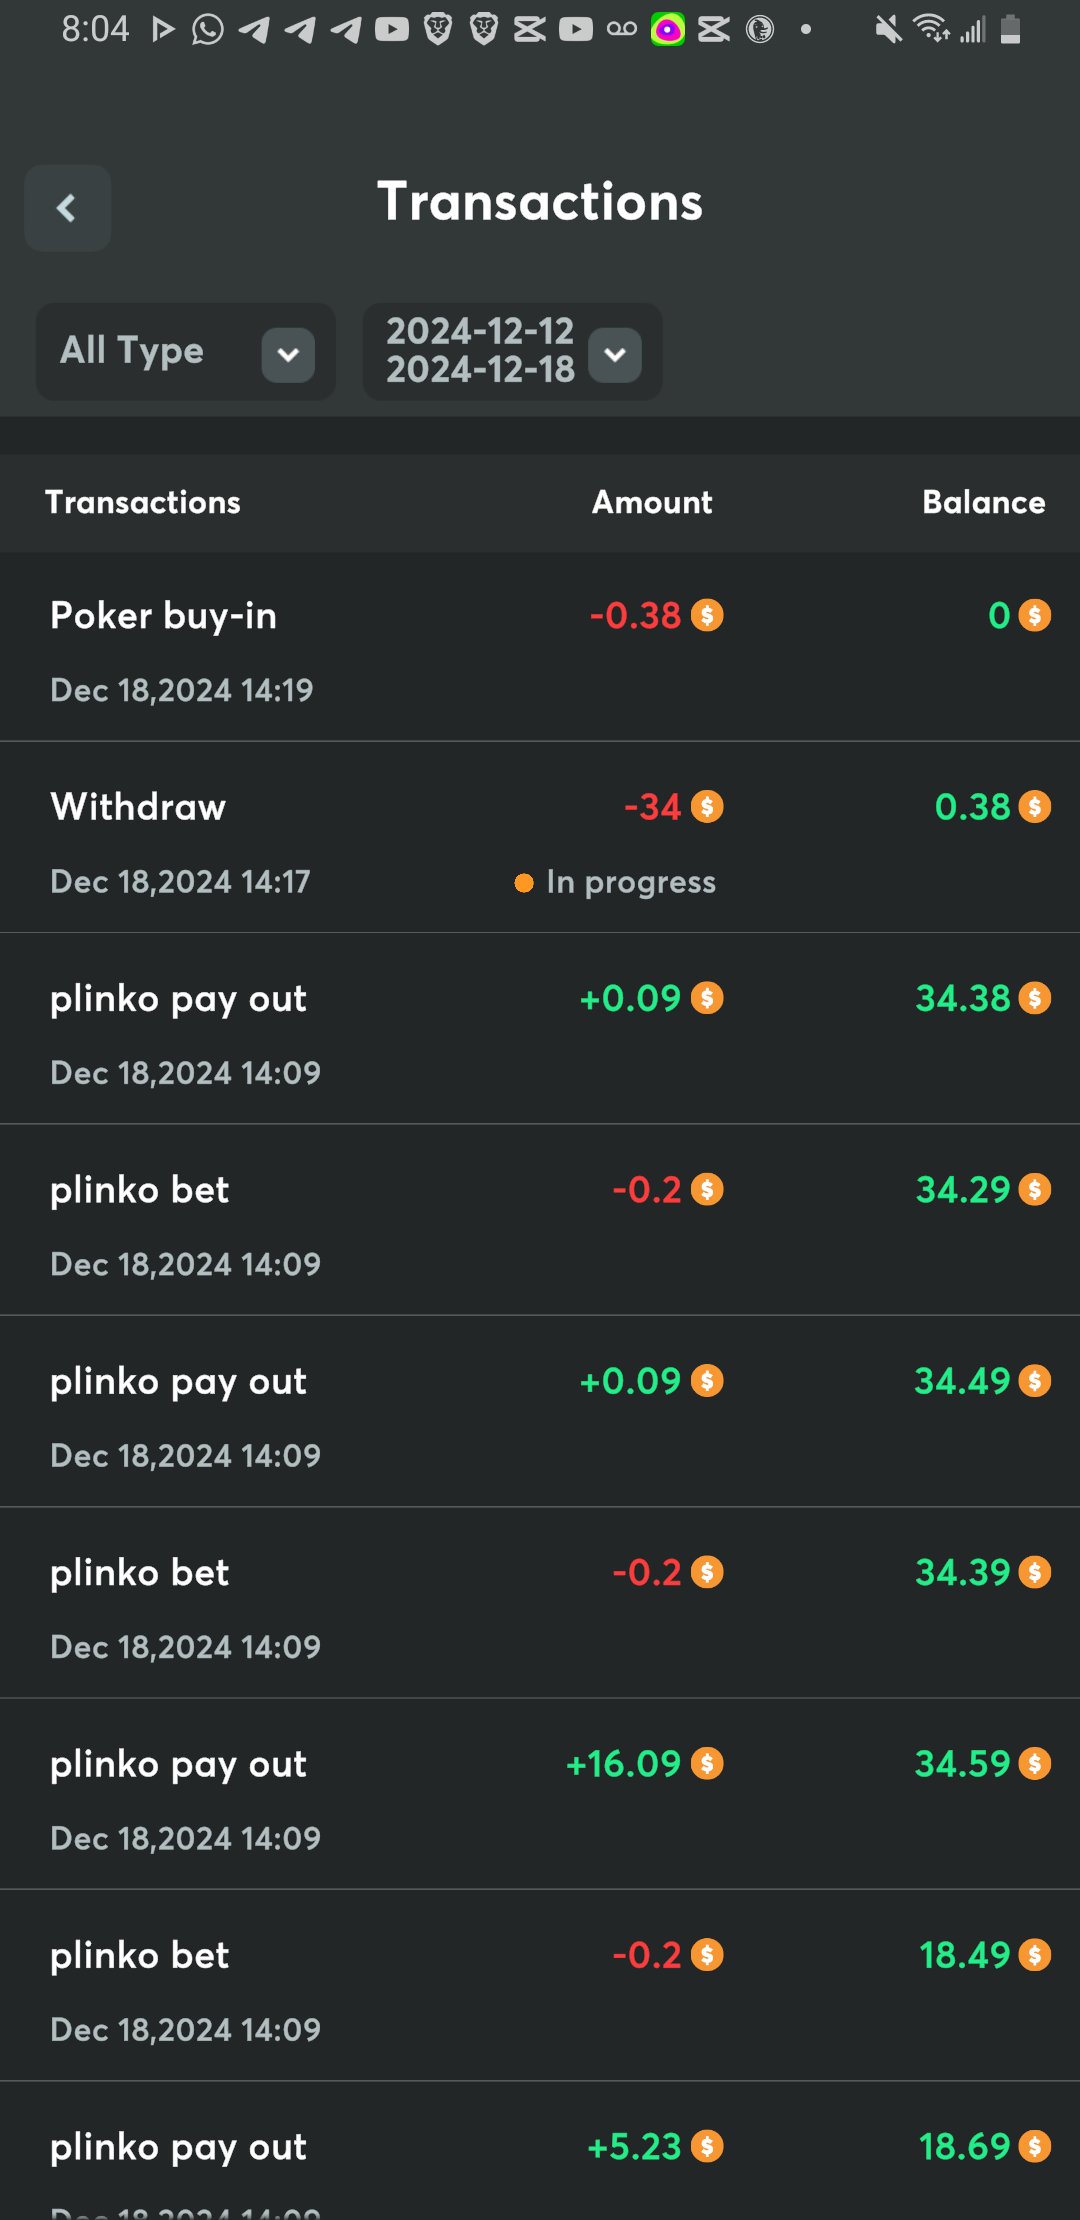Tap the back arrow button

point(67,208)
